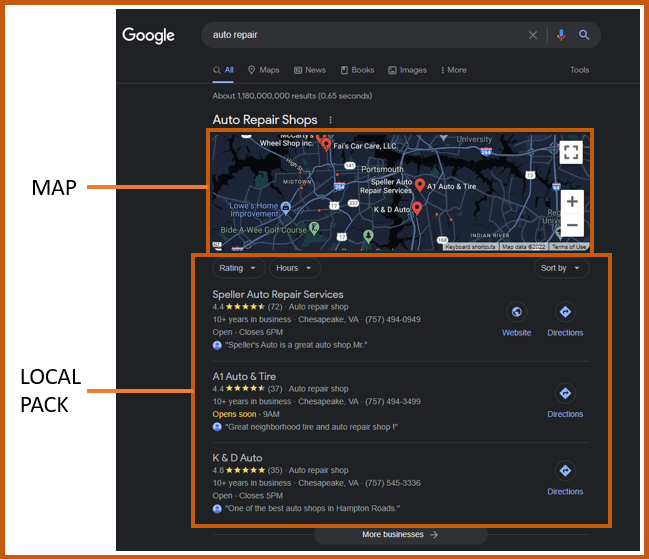
Task: Open the A1 Auto & Tire listing
Action: pyautogui.click(x=244, y=377)
